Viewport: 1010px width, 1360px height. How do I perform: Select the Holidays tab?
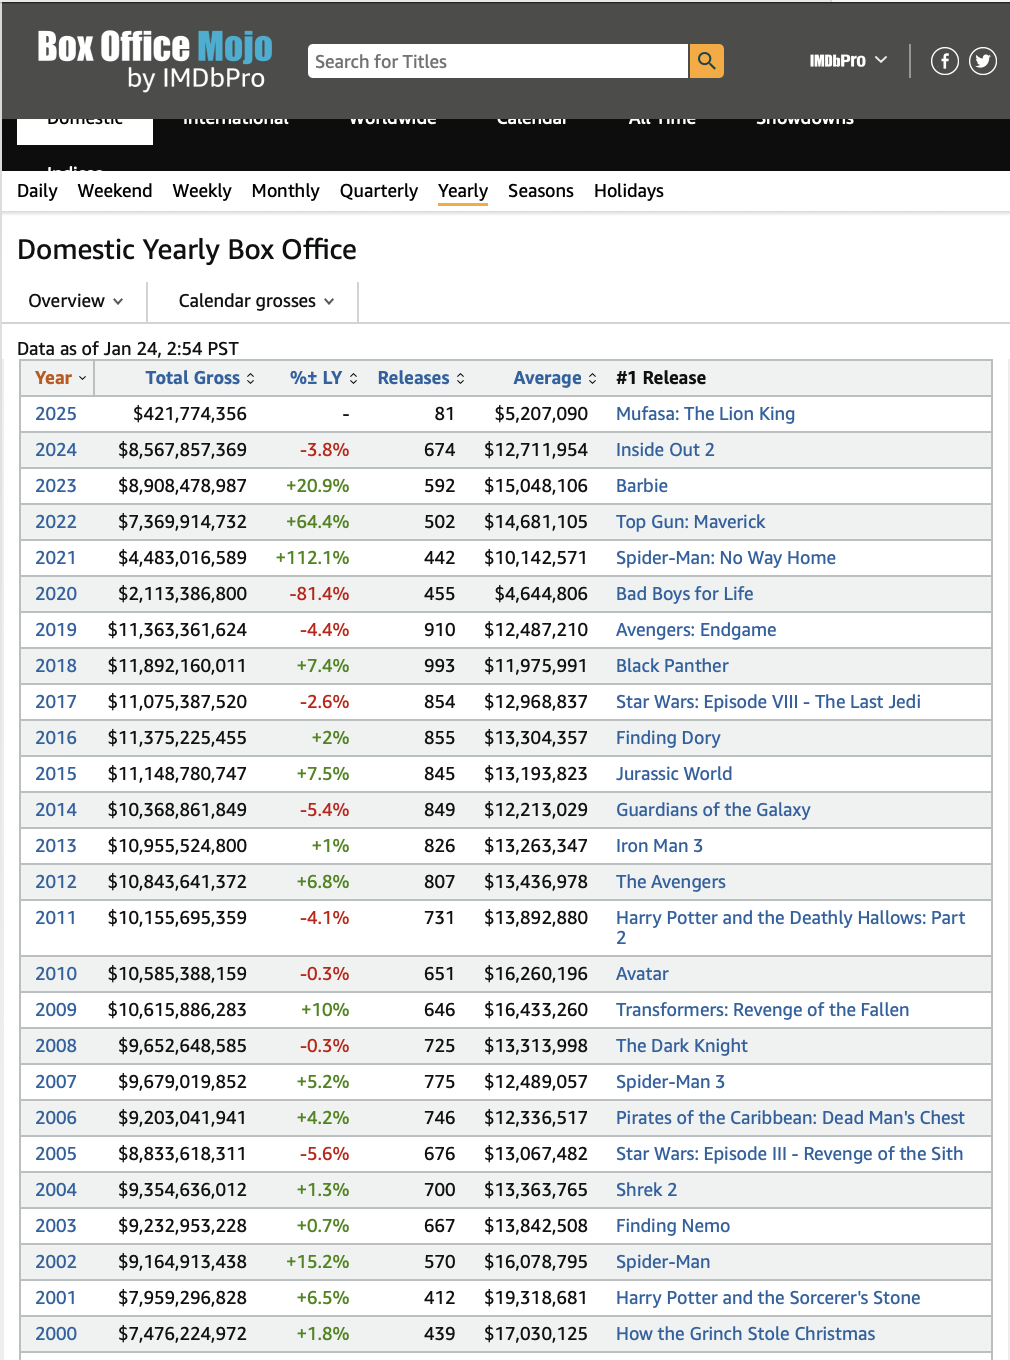[628, 191]
